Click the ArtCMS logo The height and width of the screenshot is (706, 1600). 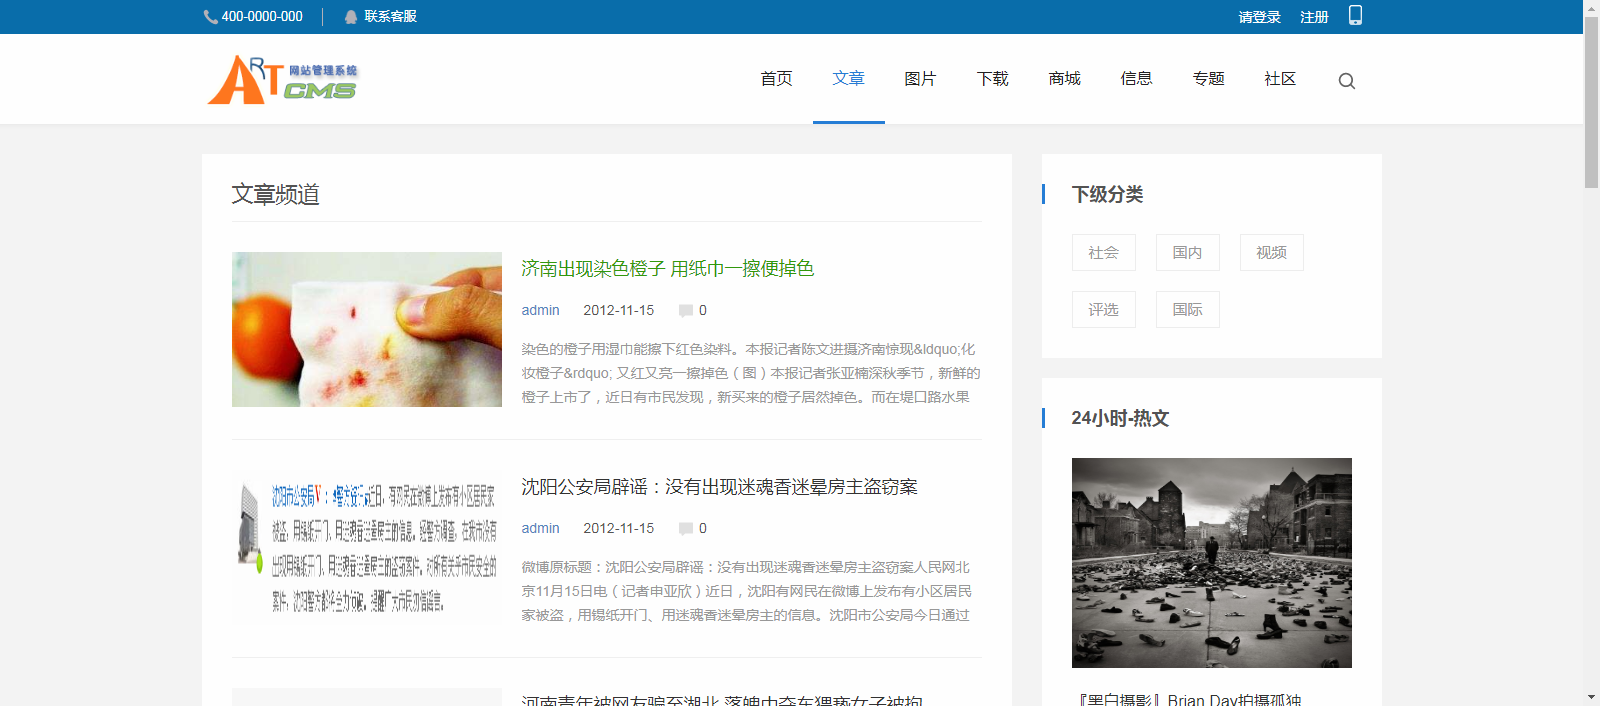tap(282, 80)
